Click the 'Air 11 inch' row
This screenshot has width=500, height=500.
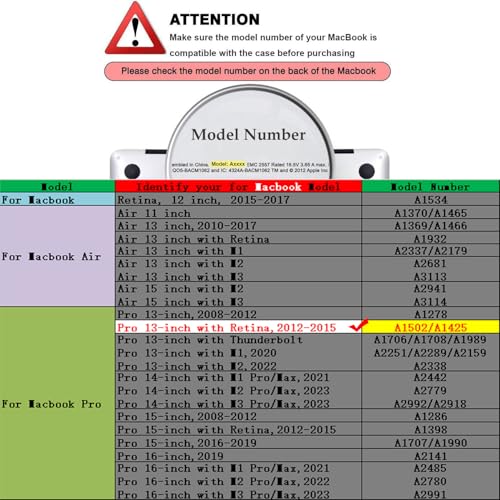click(238, 213)
